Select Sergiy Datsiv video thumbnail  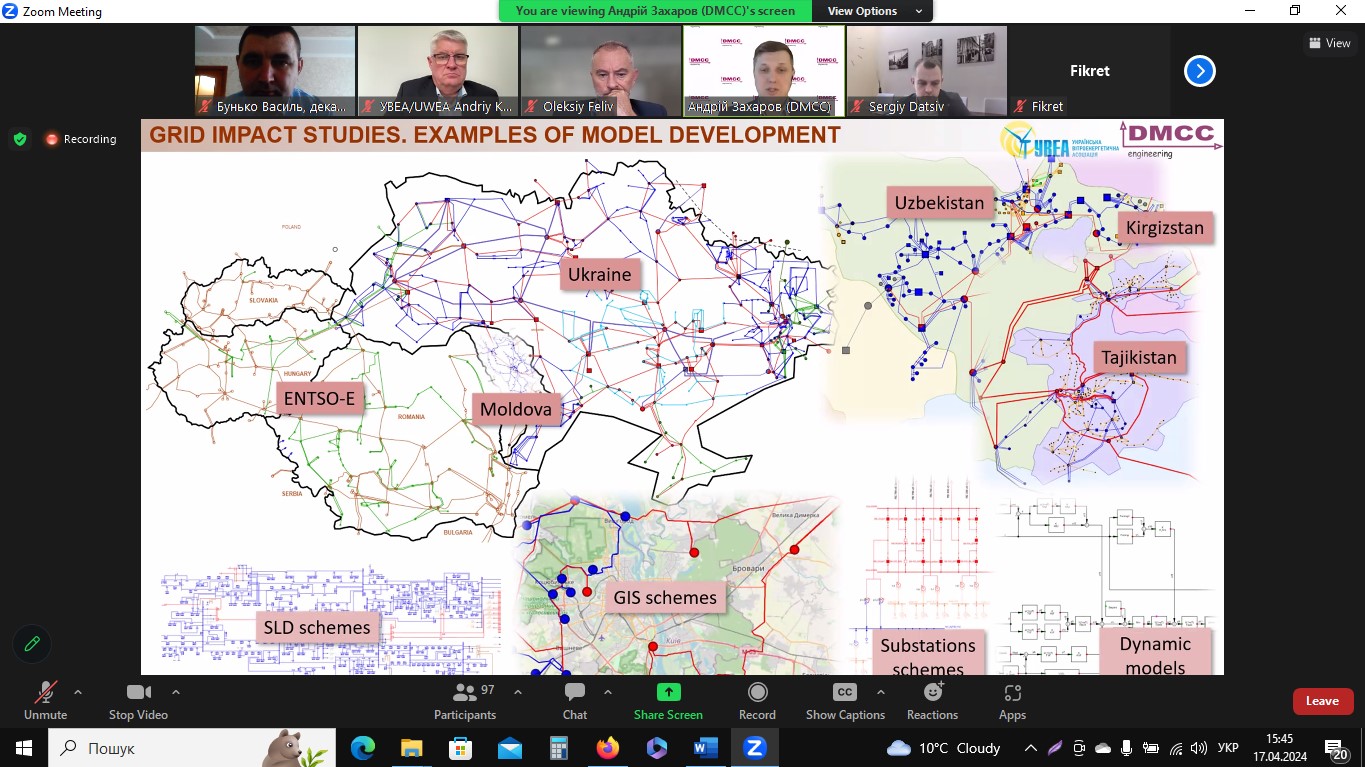click(x=927, y=71)
